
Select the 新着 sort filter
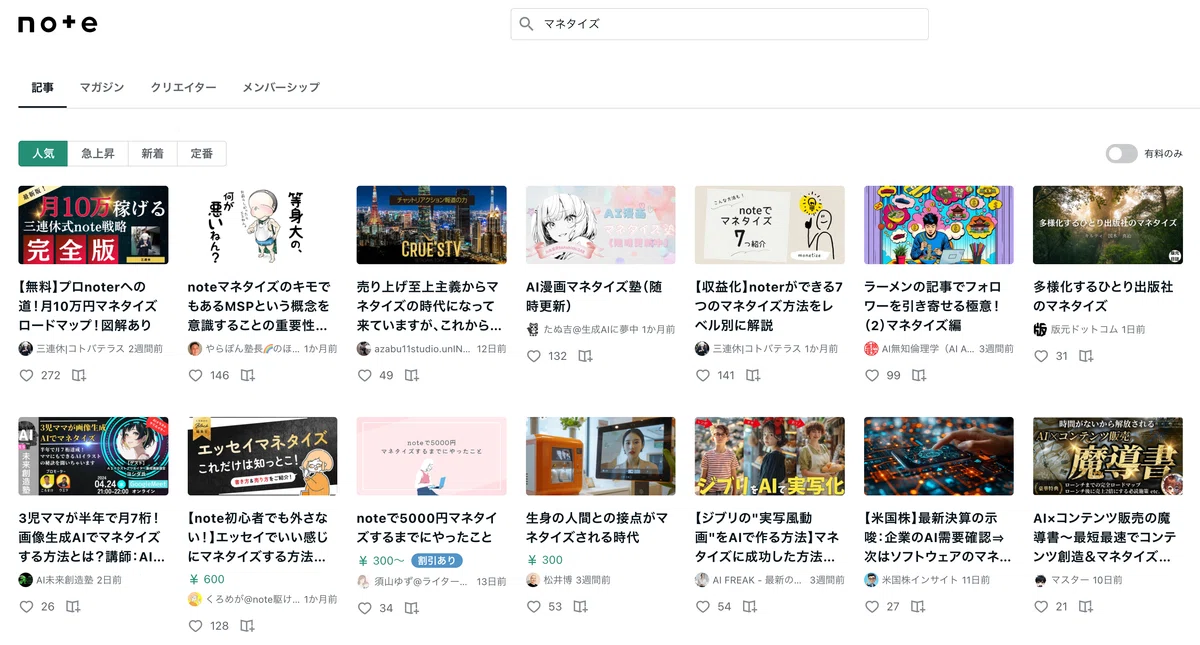pyautogui.click(x=152, y=153)
